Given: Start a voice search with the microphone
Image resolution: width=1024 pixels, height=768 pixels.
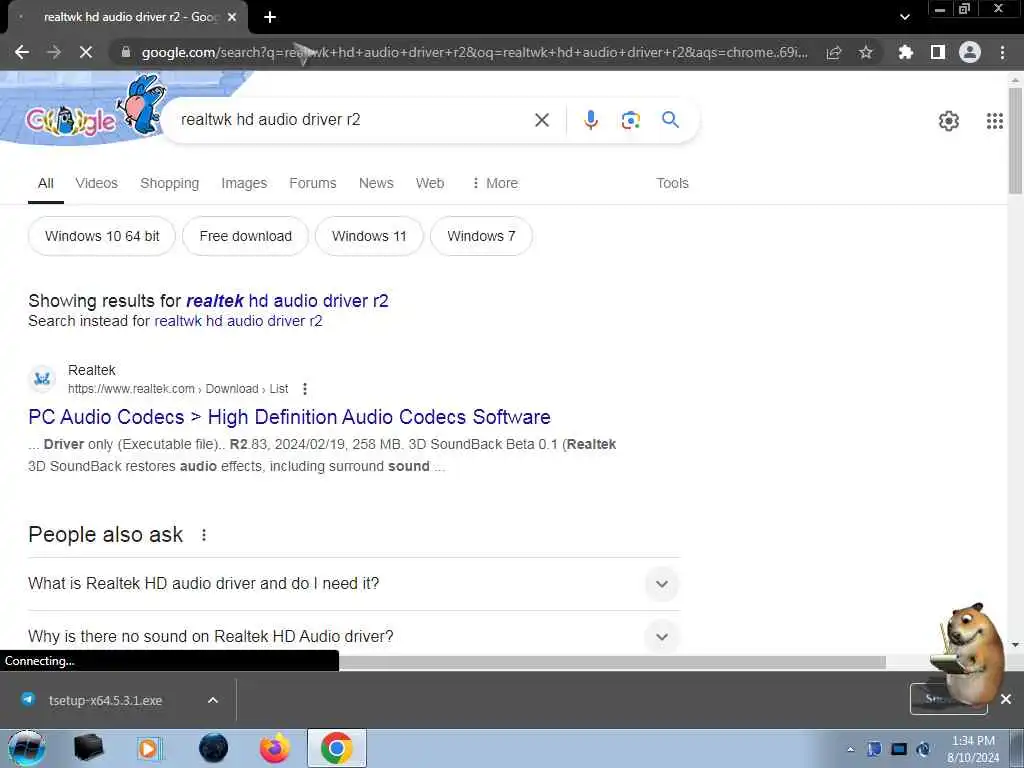Looking at the screenshot, I should click(x=590, y=120).
